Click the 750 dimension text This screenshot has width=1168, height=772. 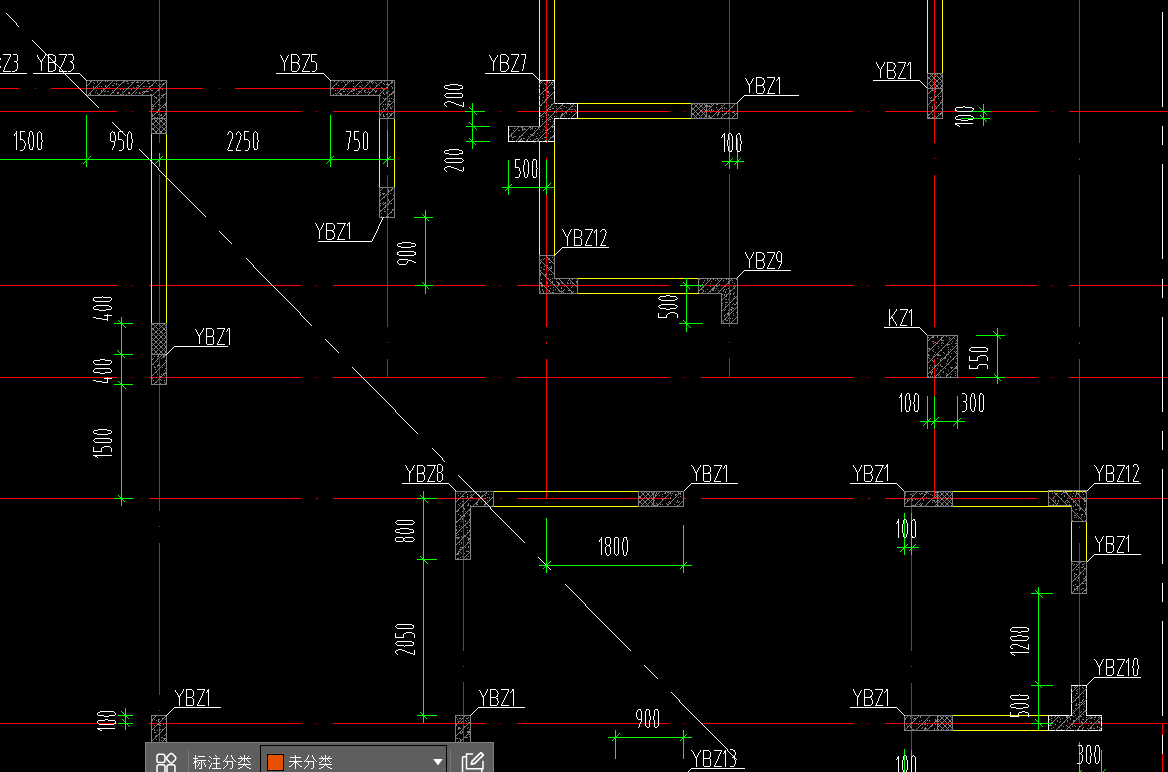pos(357,141)
